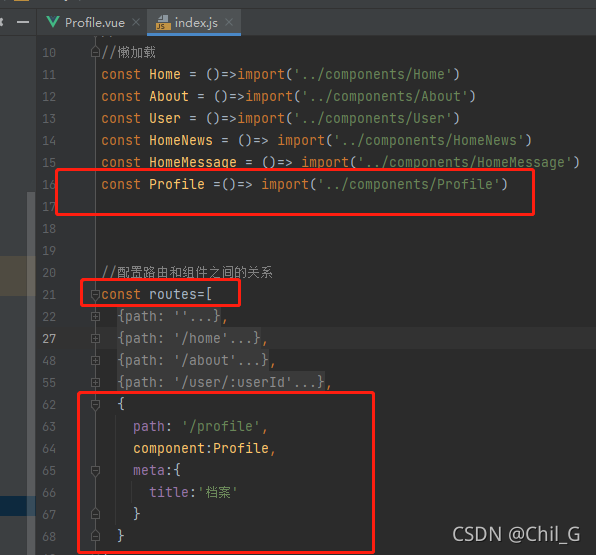Collapse the profile route object at line 62
The image size is (596, 555).
(95, 405)
